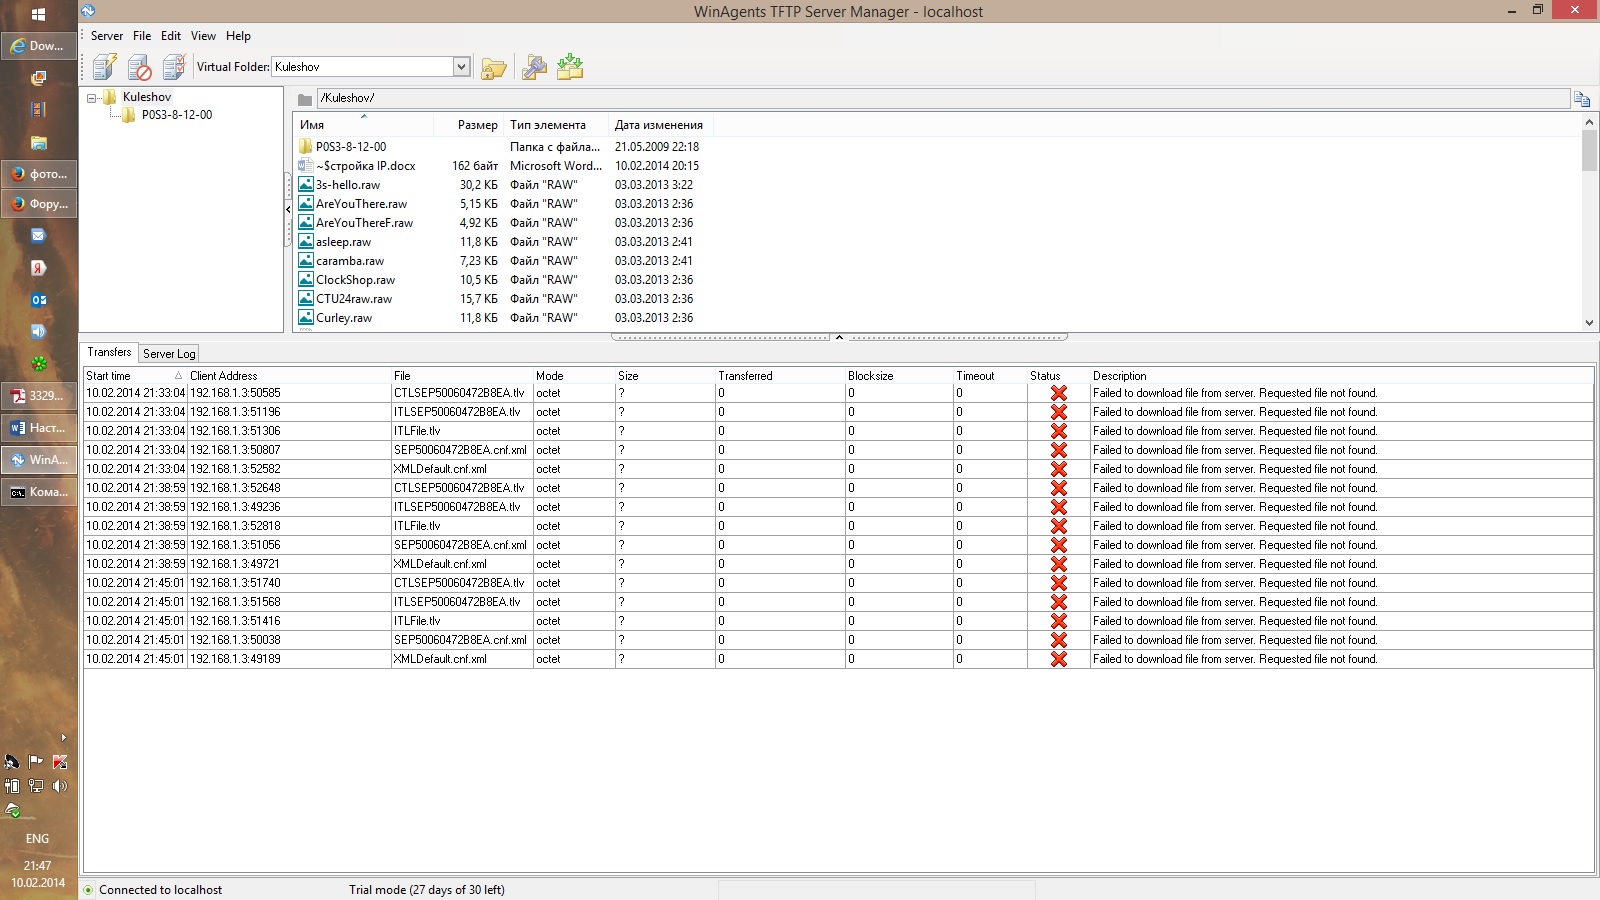Collapse the Kuleshov tree node
The width and height of the screenshot is (1600, 900).
pyautogui.click(x=92, y=98)
